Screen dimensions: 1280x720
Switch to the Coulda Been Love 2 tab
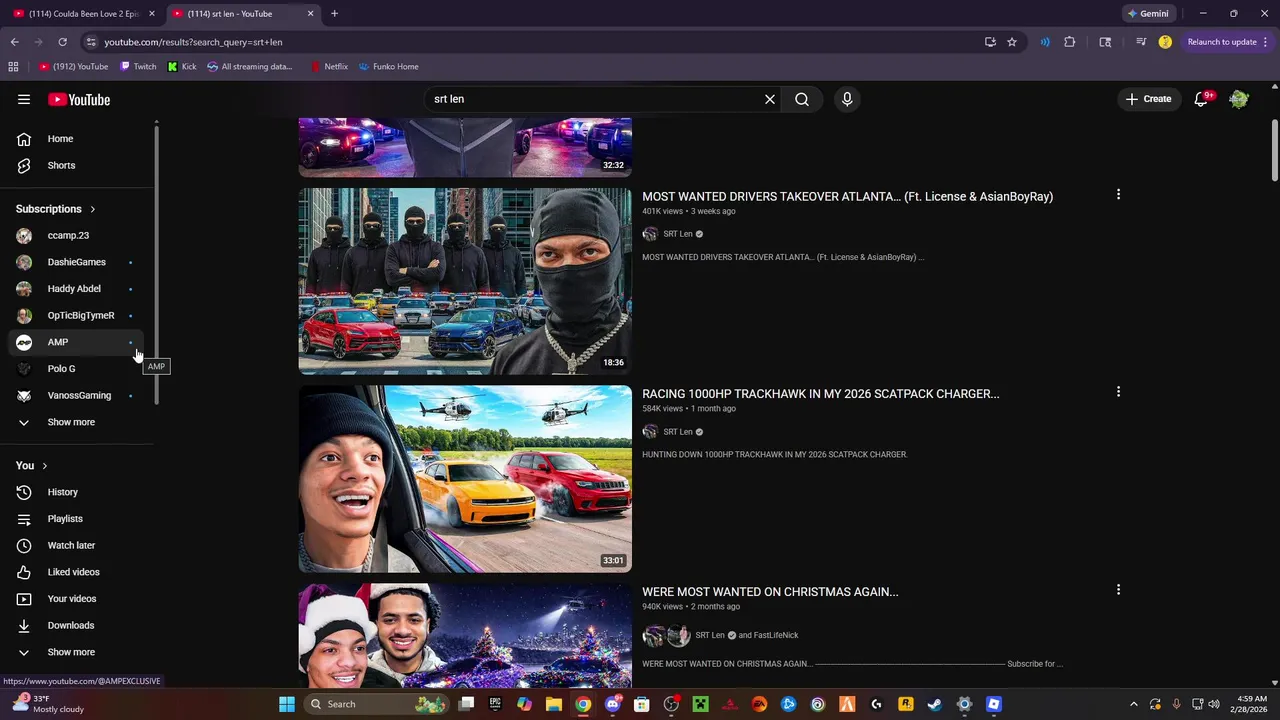pyautogui.click(x=84, y=14)
